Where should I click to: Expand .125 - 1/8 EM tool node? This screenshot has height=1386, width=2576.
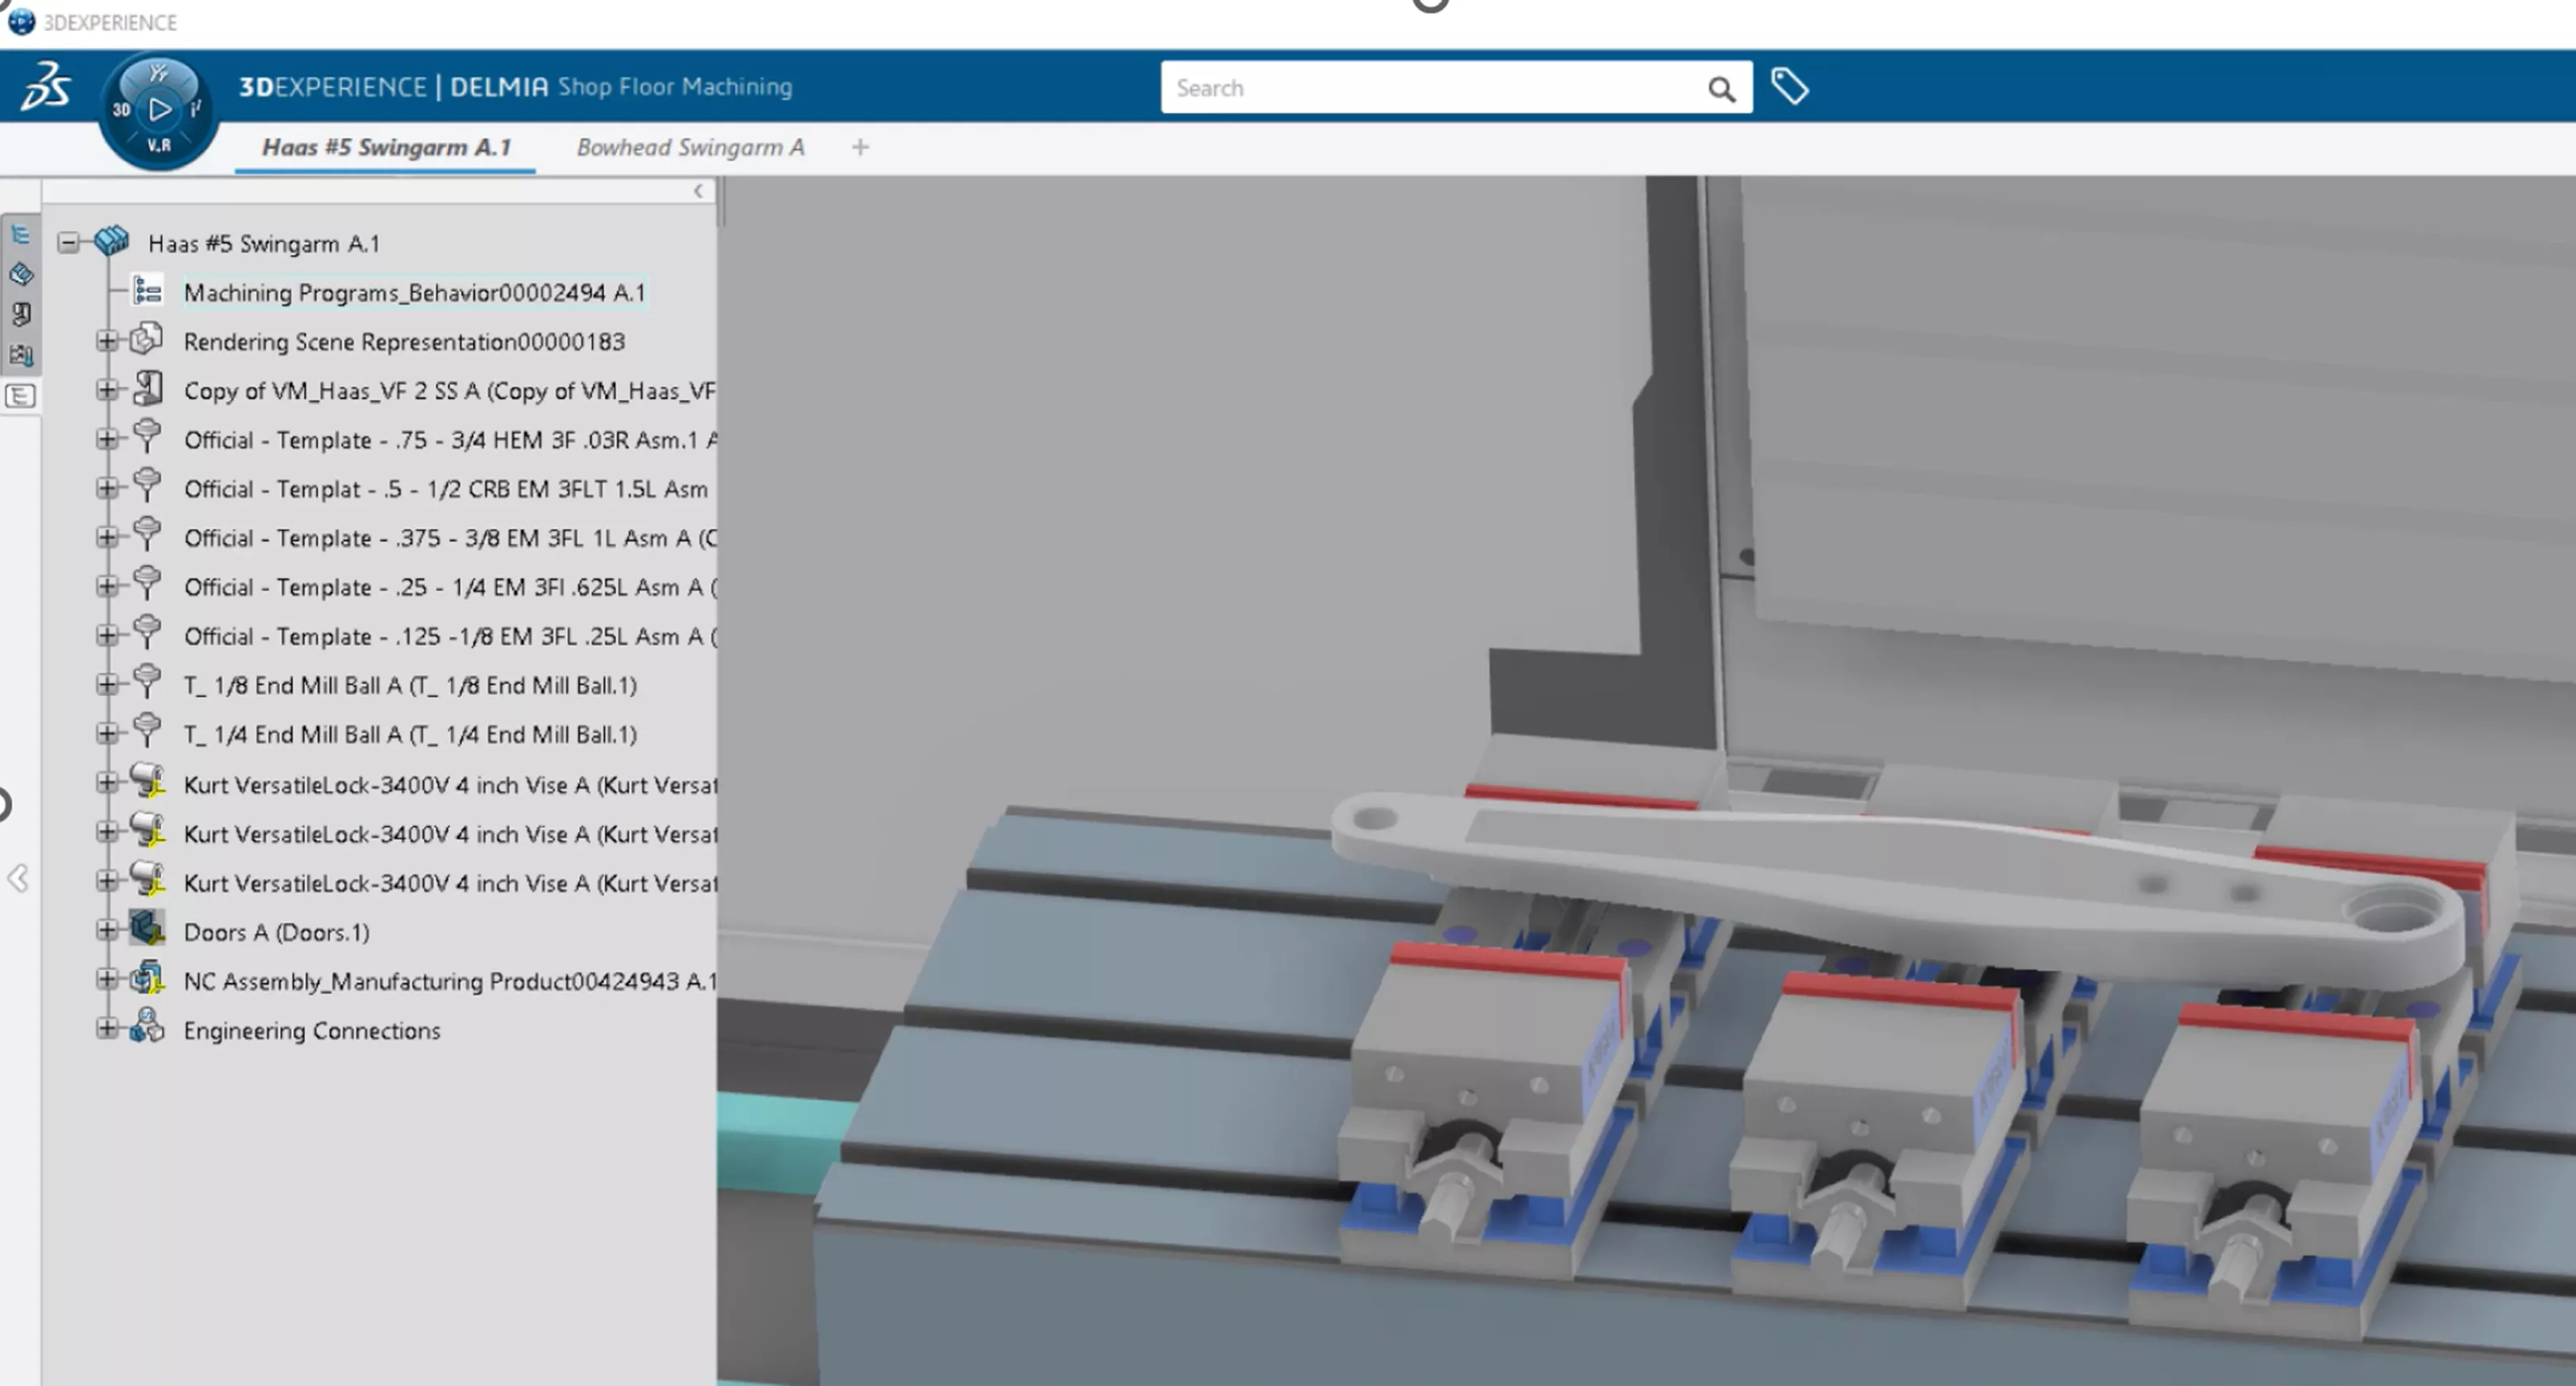coord(106,635)
